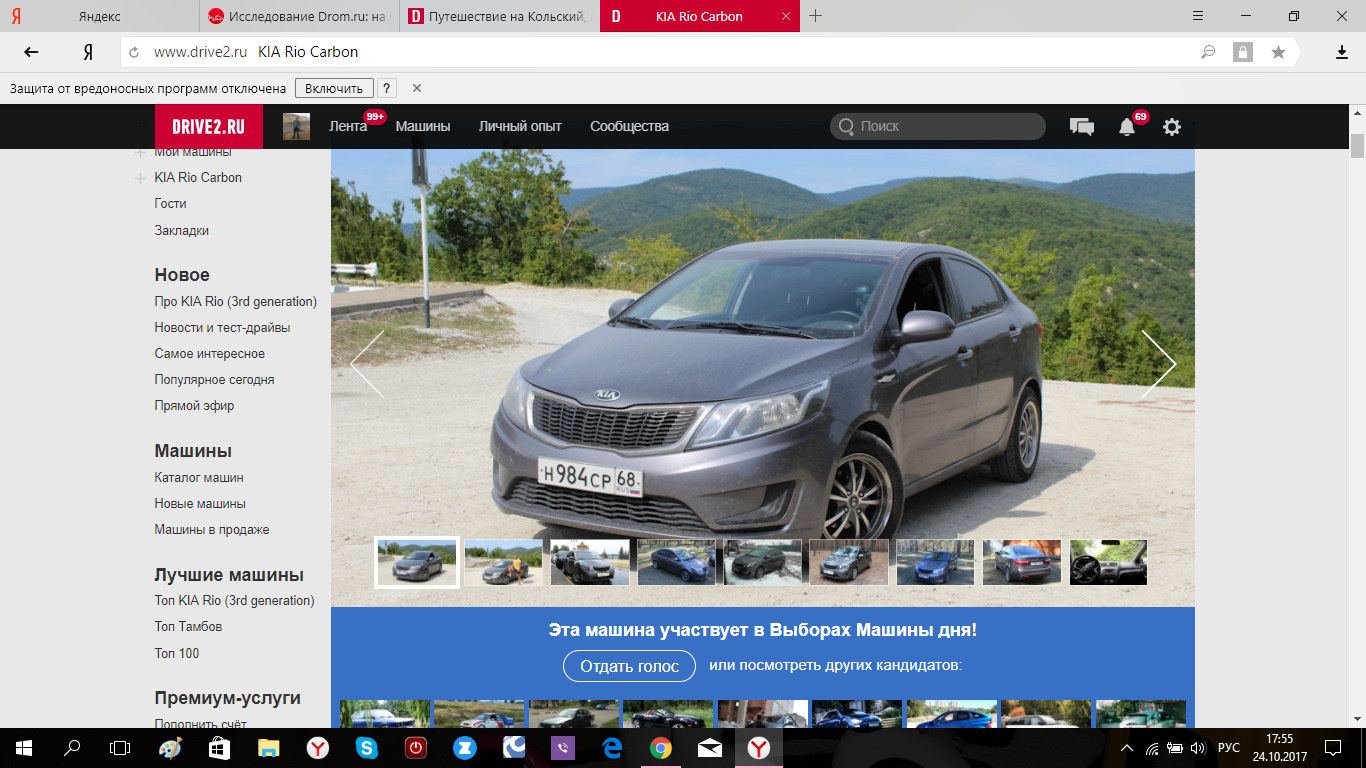Image resolution: width=1366 pixels, height=768 pixels.
Task: Open browser hamburger menu
Action: click(1199, 16)
